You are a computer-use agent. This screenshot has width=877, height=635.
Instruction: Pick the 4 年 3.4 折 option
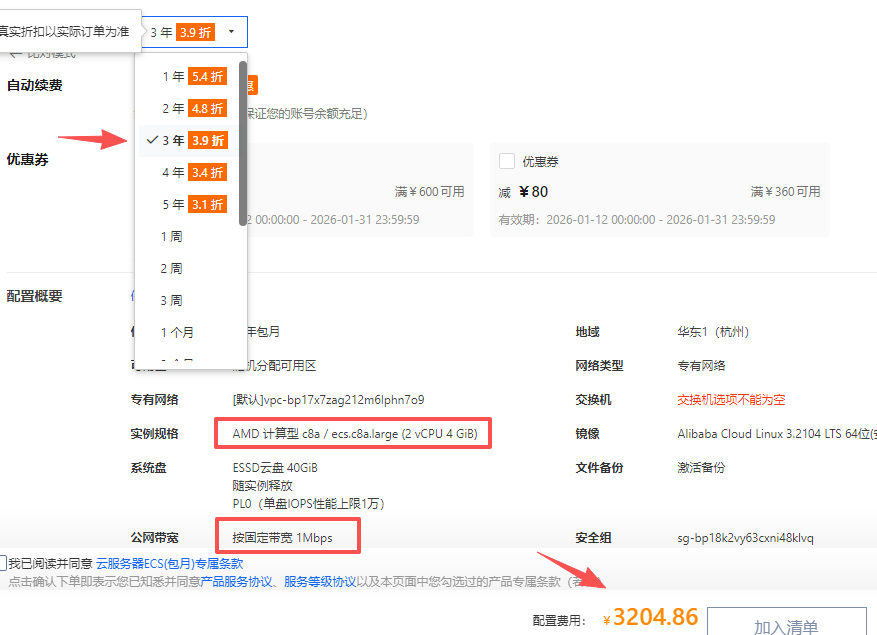point(192,172)
